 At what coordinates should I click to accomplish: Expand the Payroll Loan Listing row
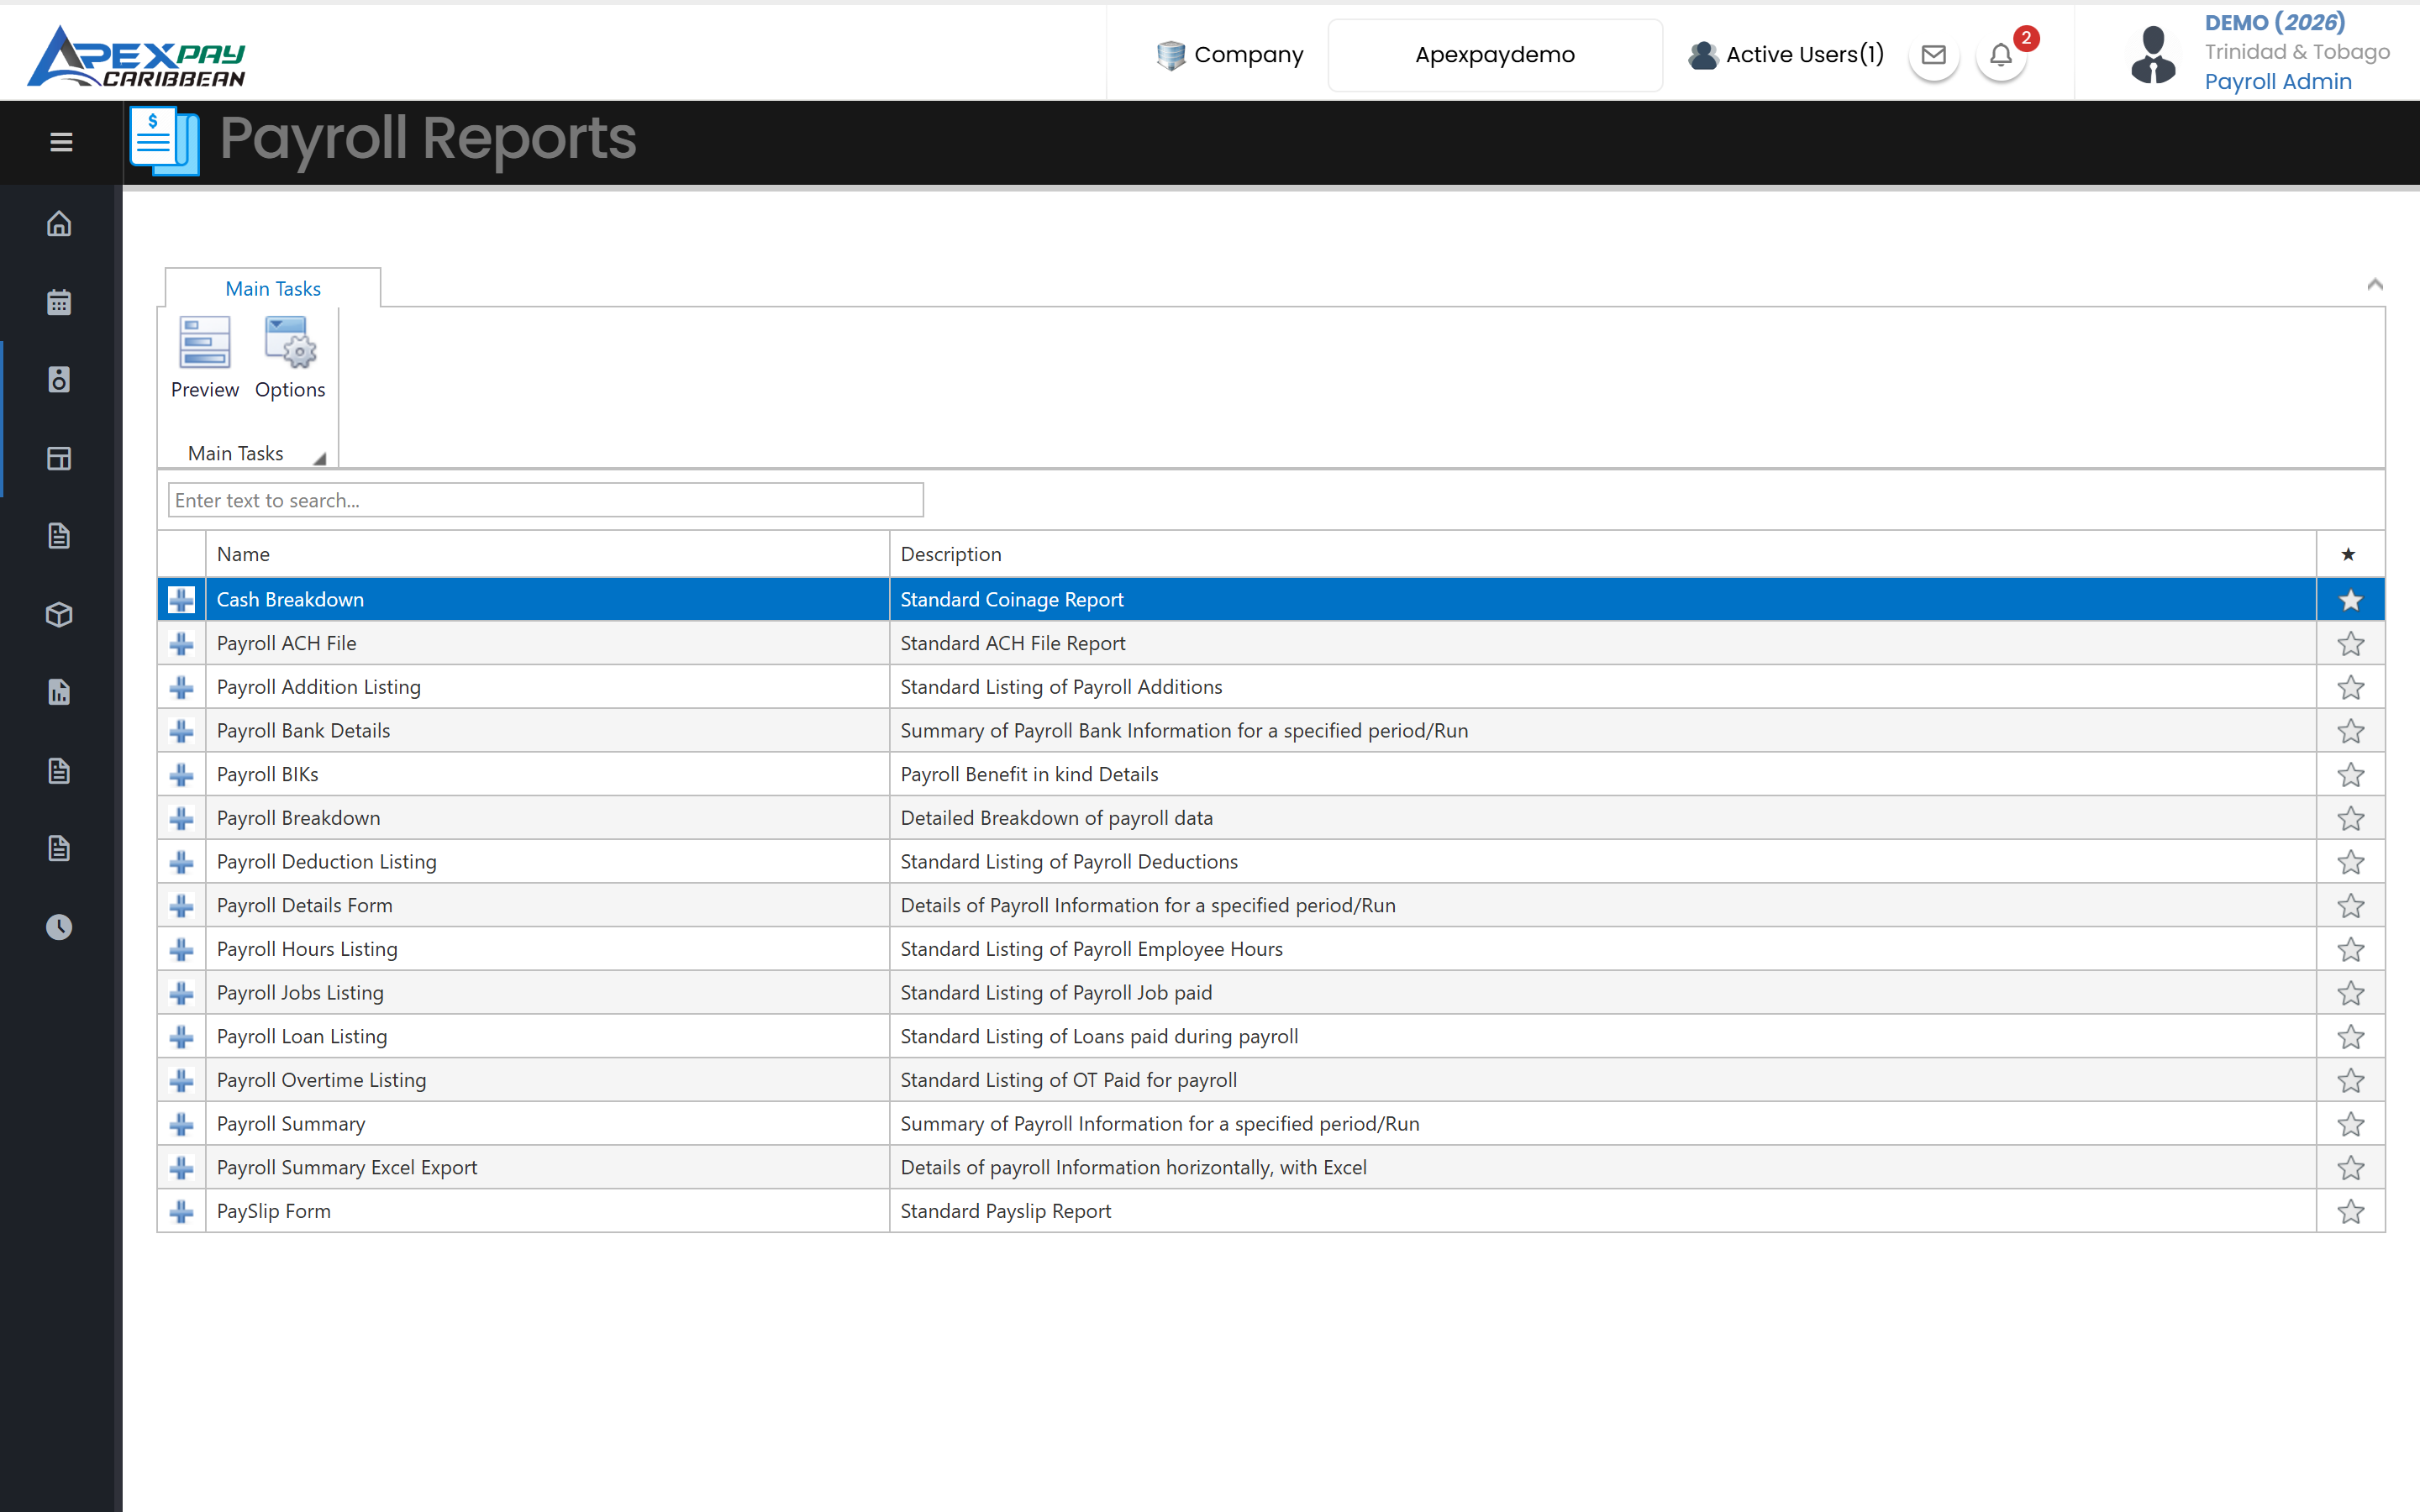point(181,1037)
